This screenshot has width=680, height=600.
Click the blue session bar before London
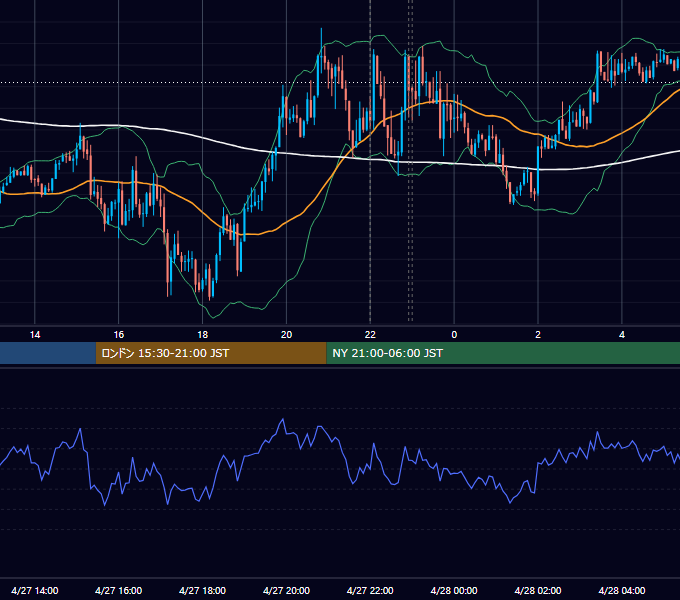48,353
